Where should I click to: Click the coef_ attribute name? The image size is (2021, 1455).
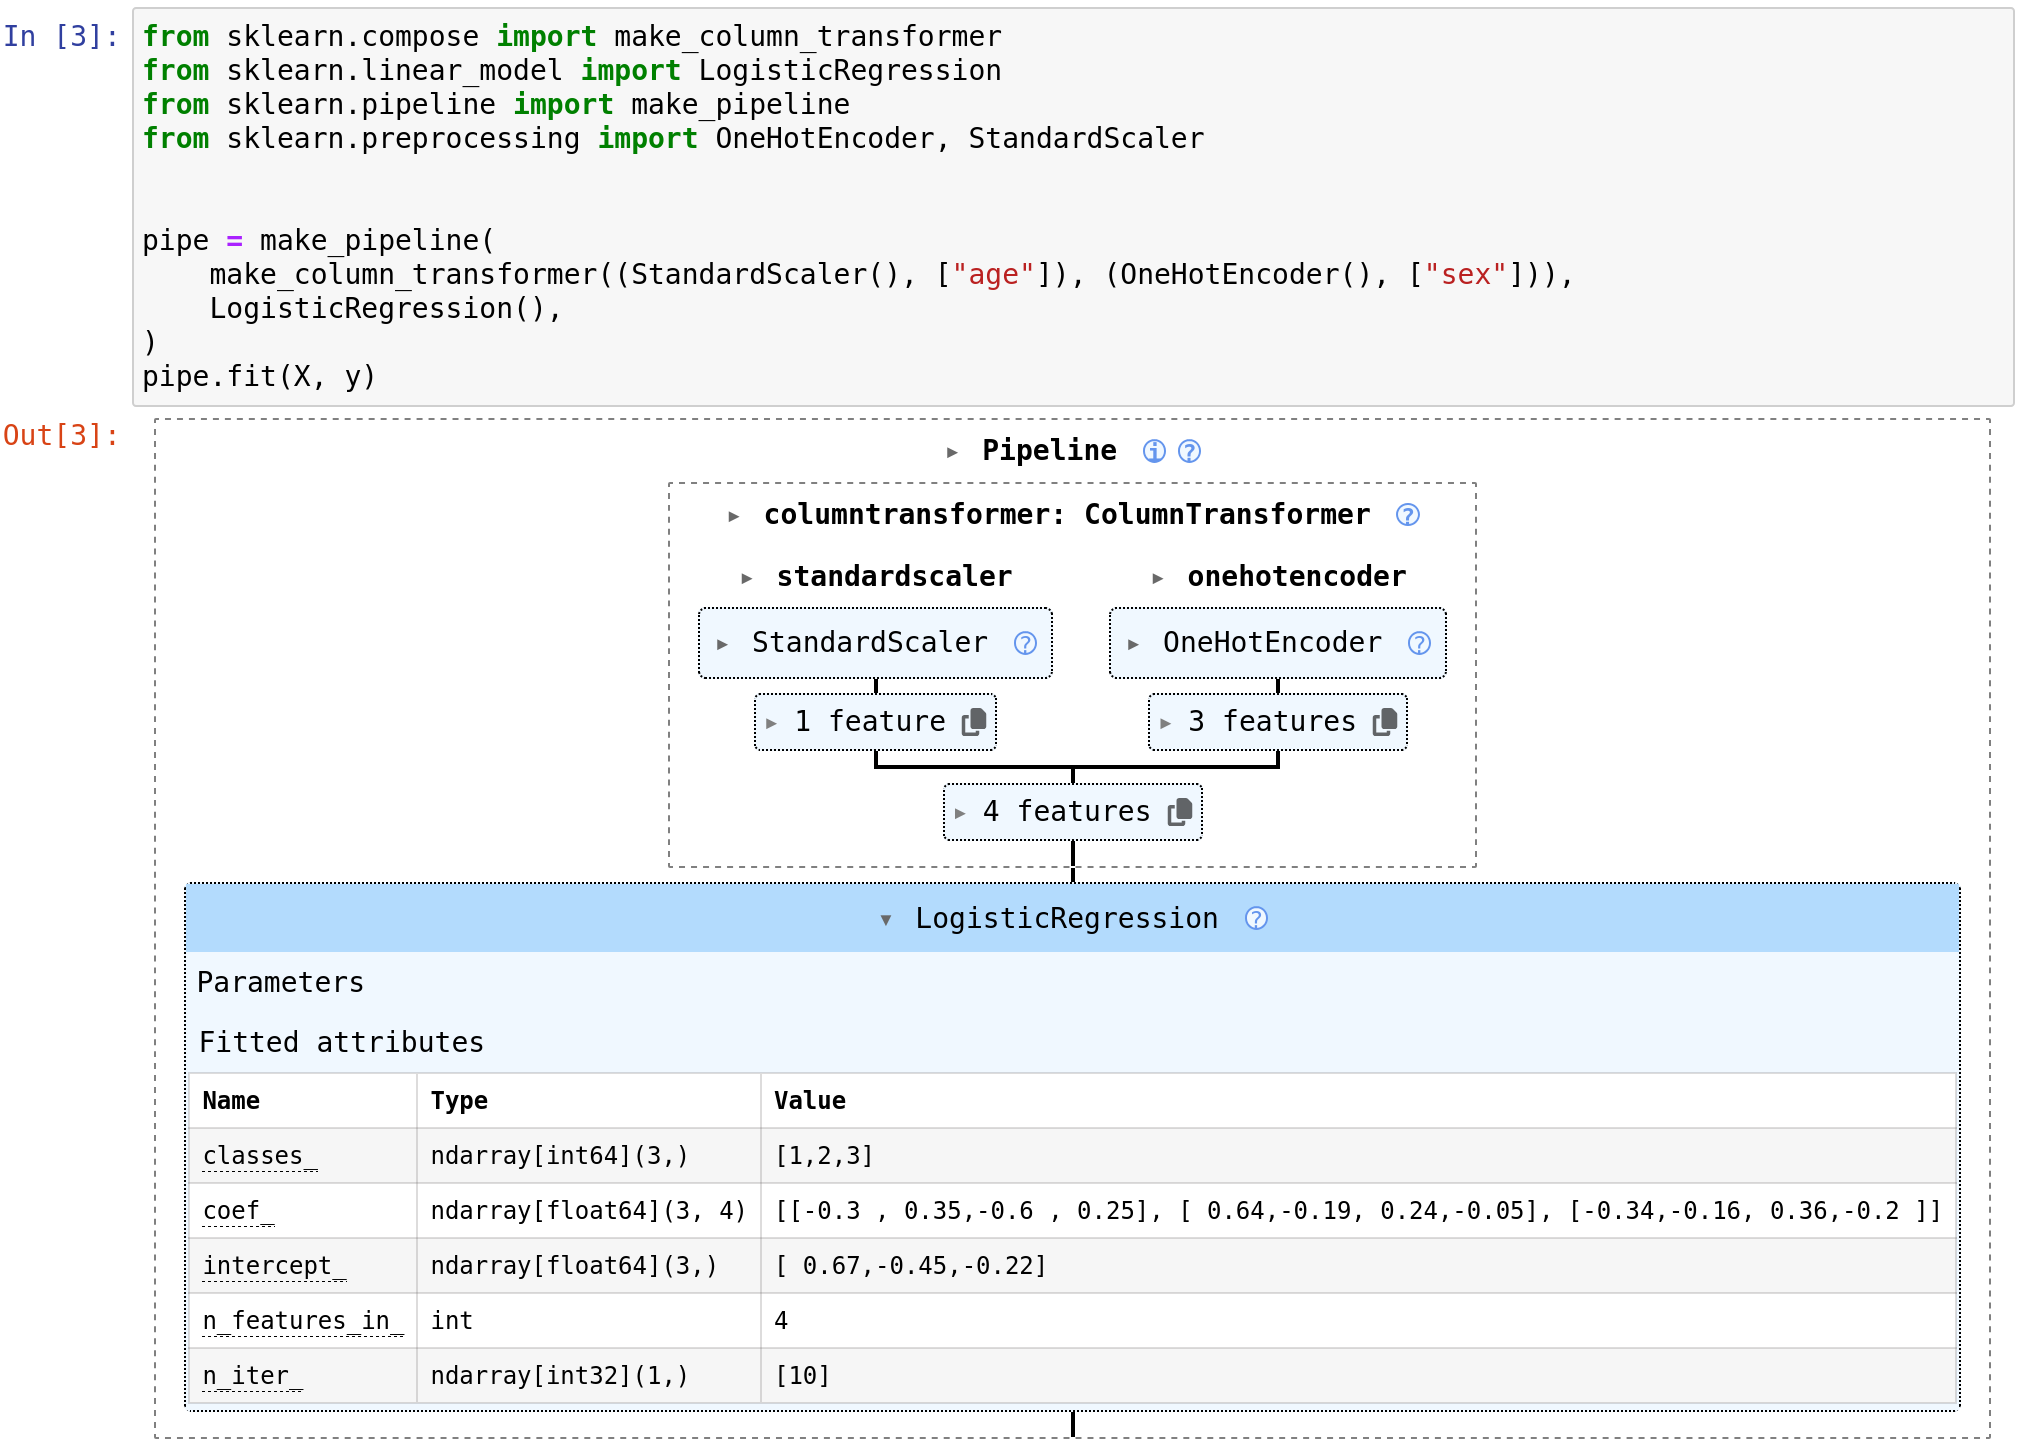point(238,1211)
